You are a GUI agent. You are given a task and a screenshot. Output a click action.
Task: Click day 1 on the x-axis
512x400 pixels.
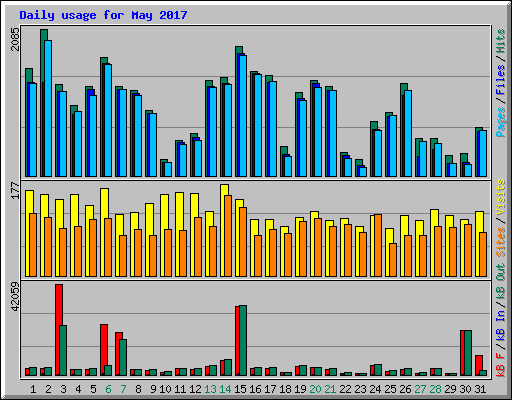pyautogui.click(x=33, y=389)
